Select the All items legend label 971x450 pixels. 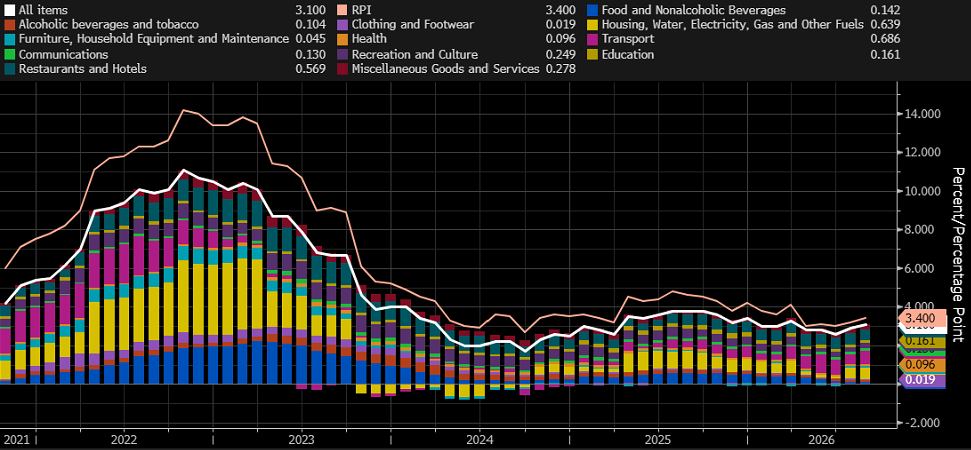point(43,10)
